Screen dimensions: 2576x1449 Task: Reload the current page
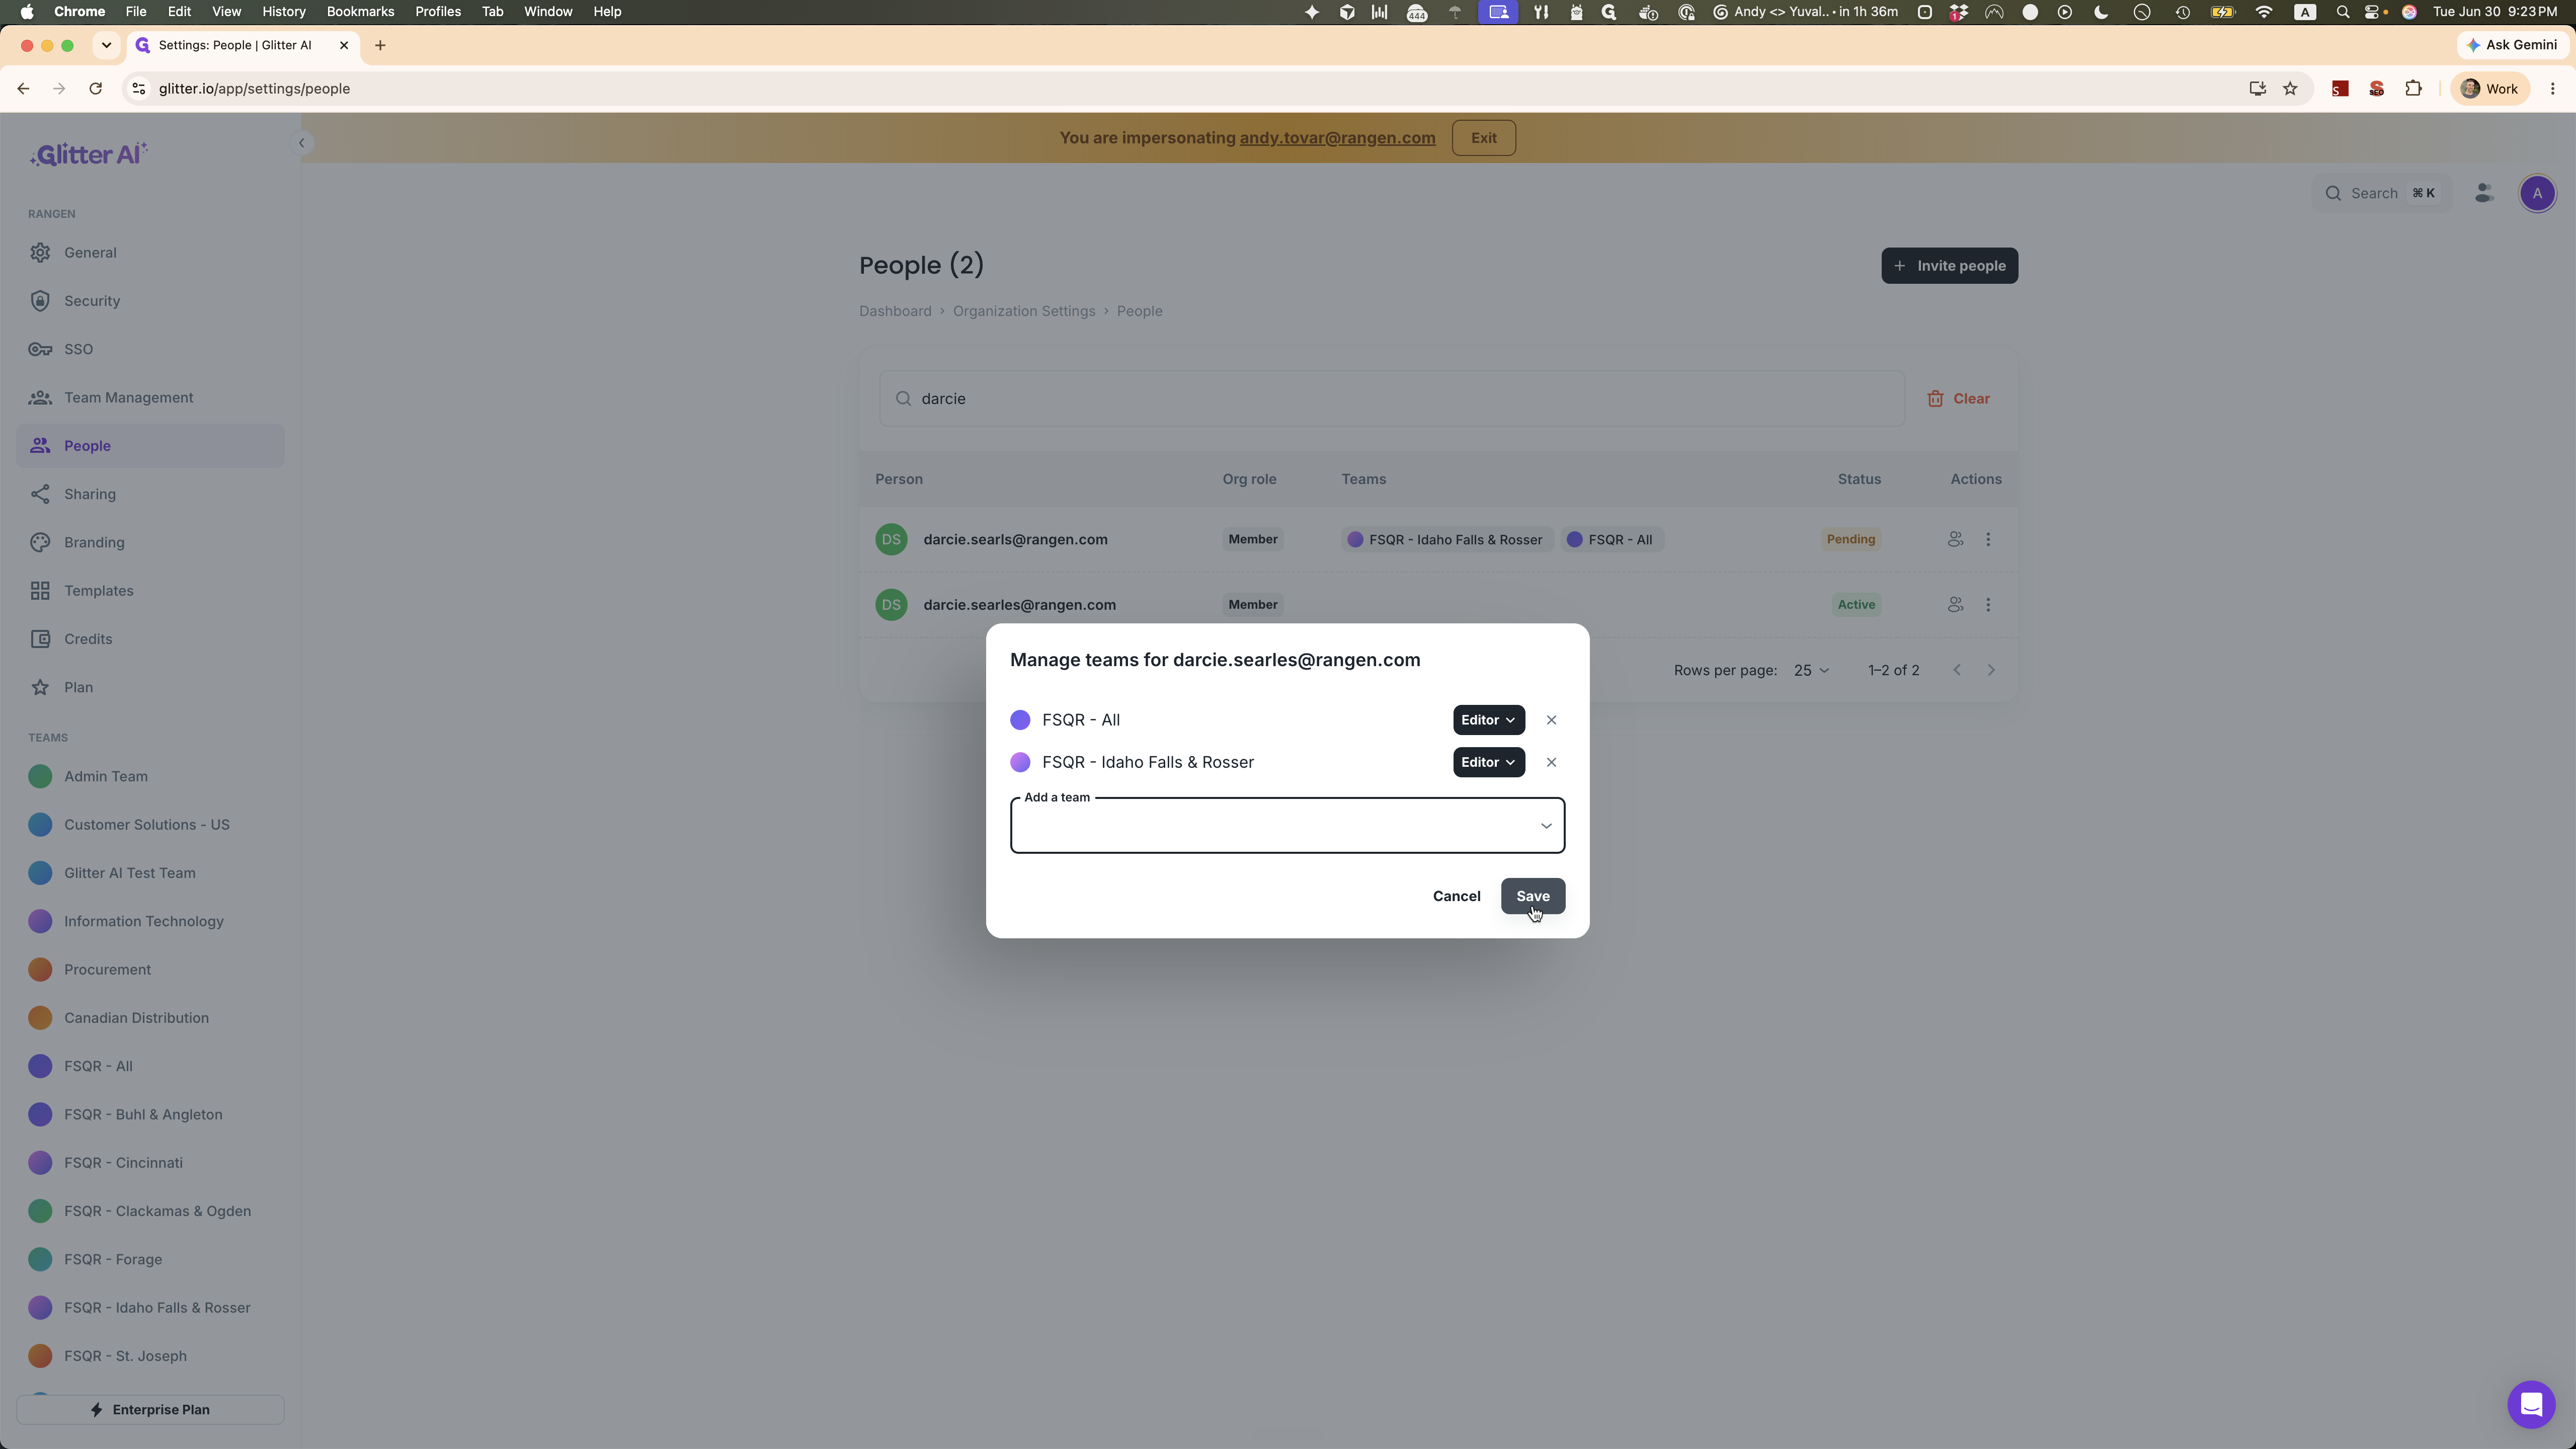tap(96, 89)
